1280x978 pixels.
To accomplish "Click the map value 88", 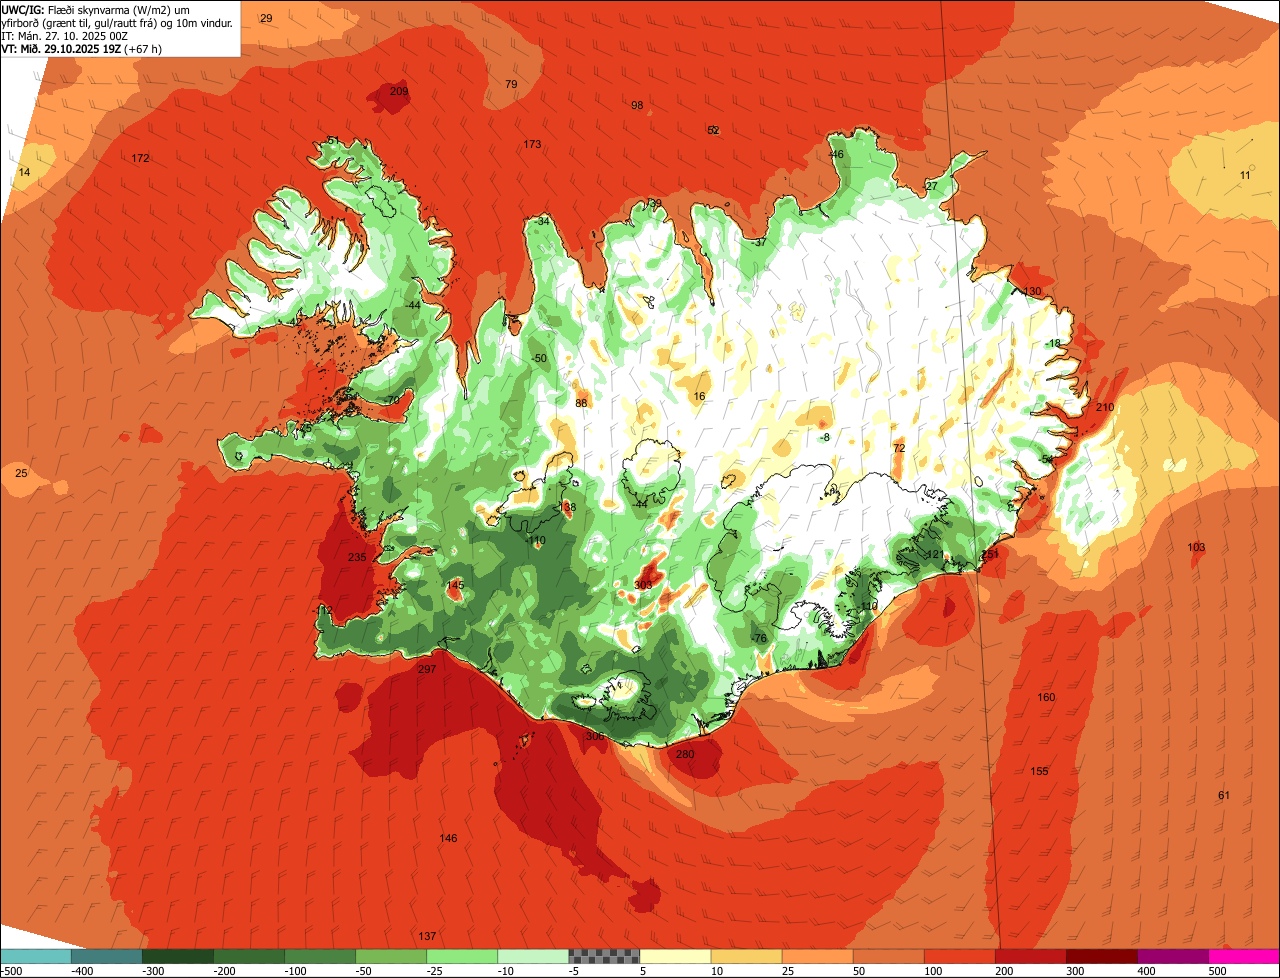I will pos(581,403).
